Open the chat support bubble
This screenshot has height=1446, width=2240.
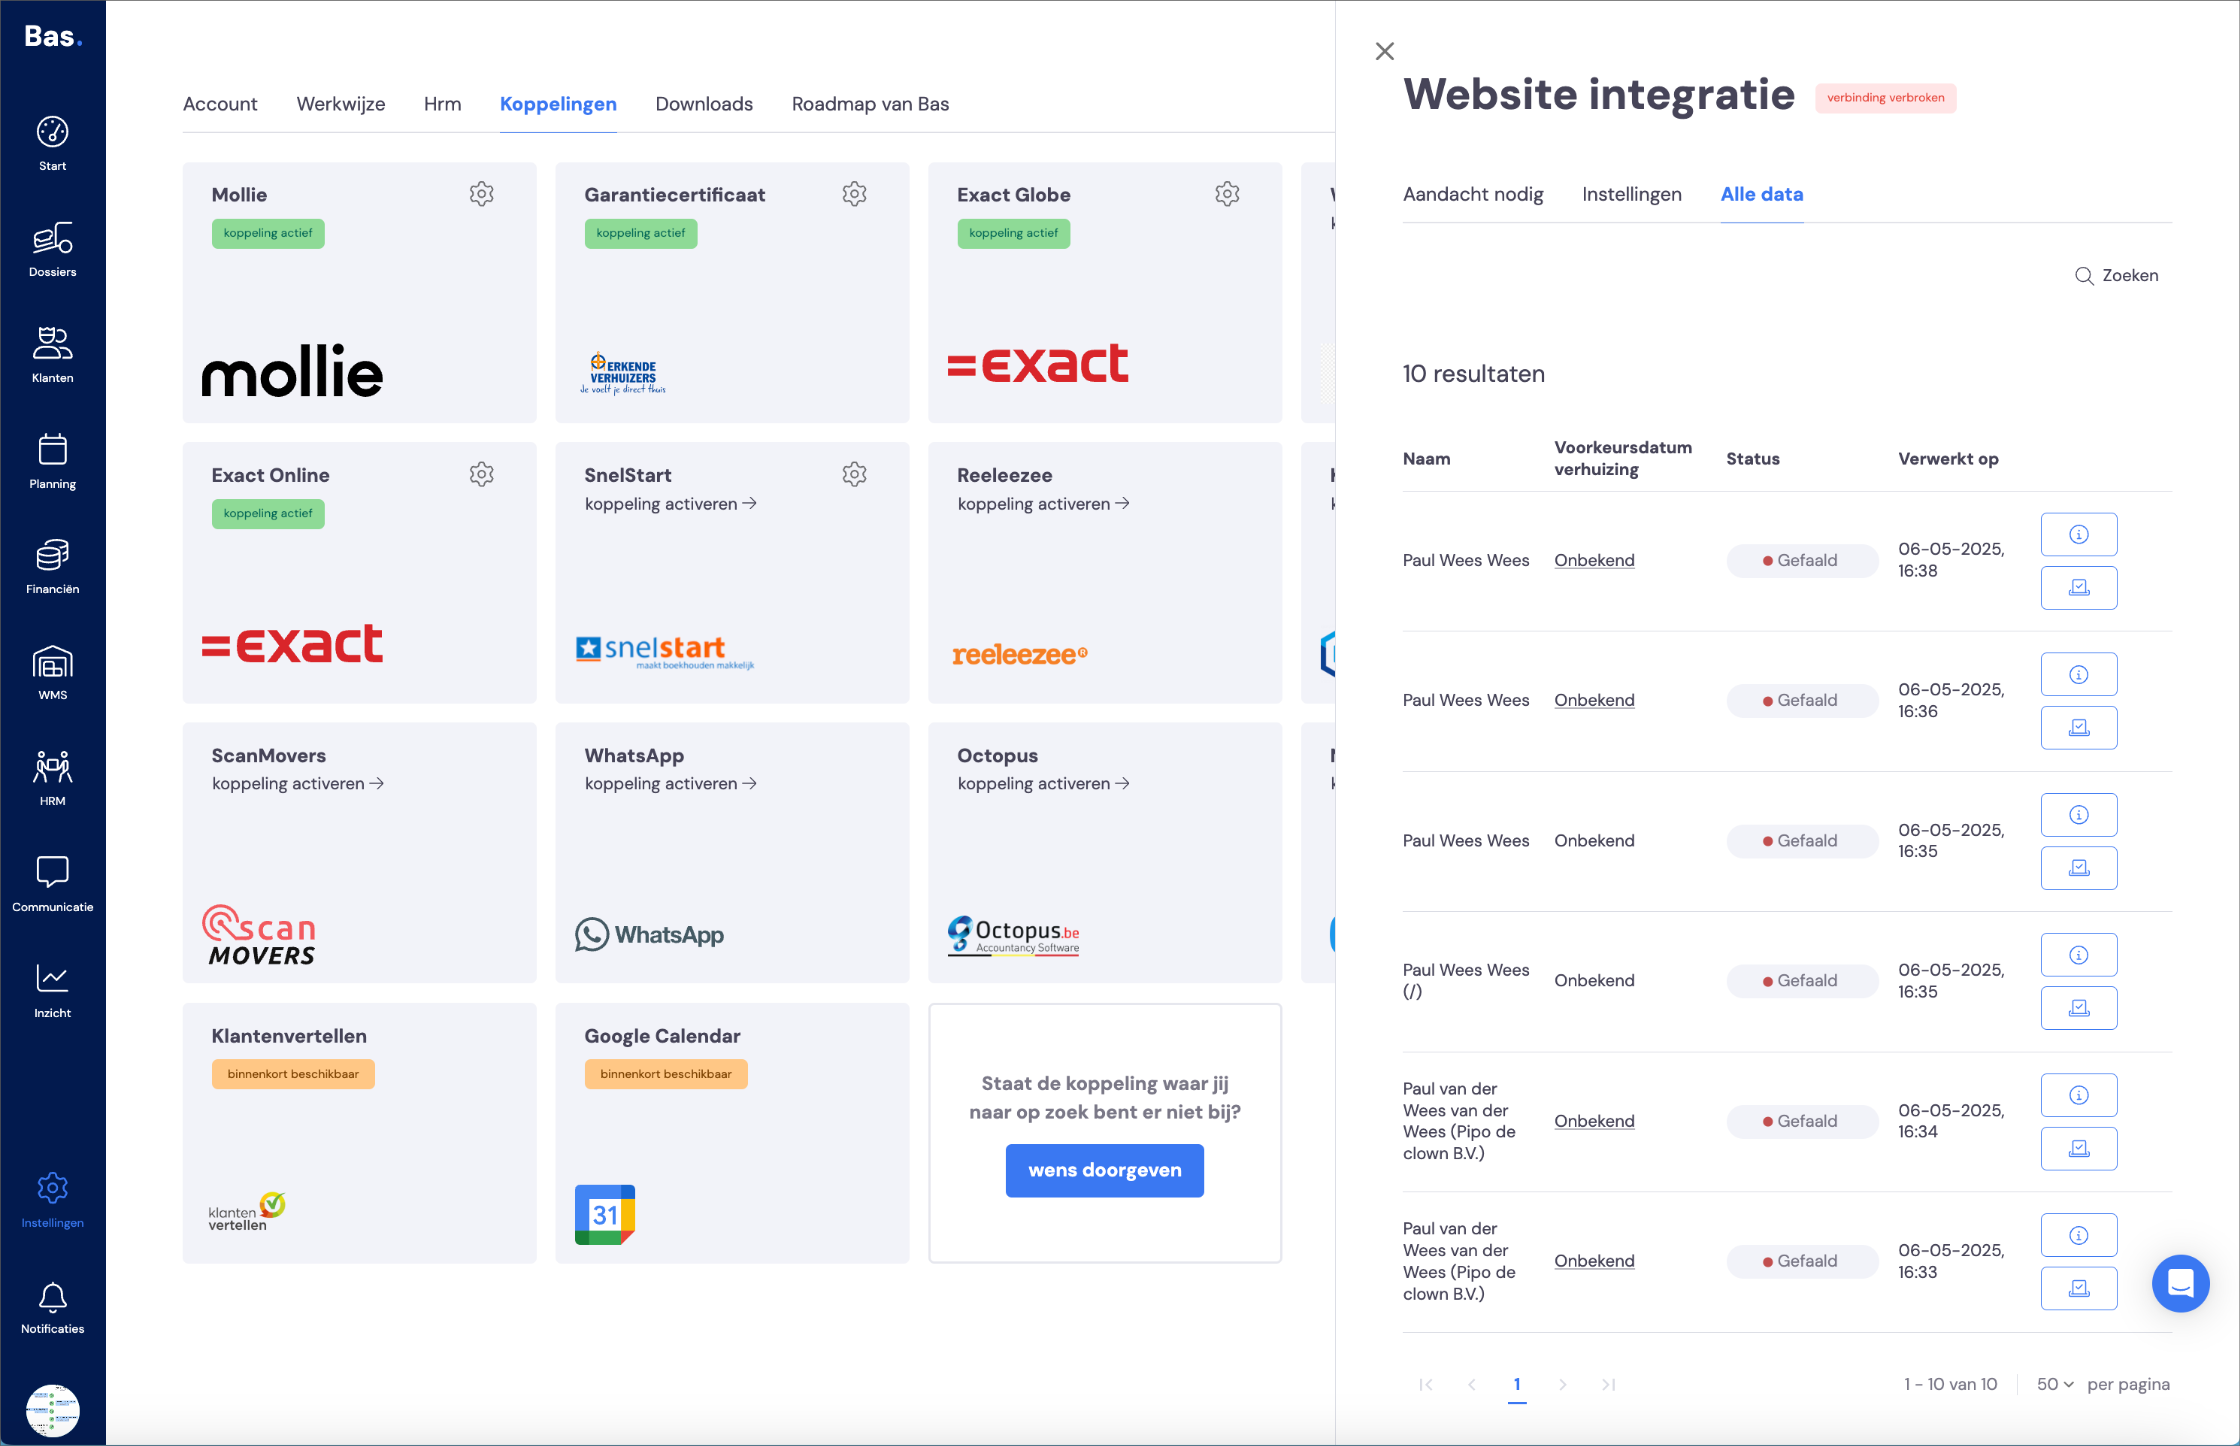(x=2180, y=1283)
